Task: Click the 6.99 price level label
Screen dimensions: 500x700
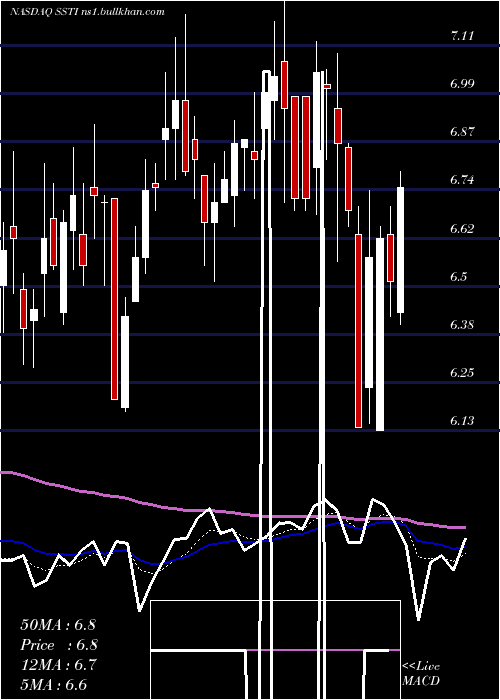Action: pos(462,83)
